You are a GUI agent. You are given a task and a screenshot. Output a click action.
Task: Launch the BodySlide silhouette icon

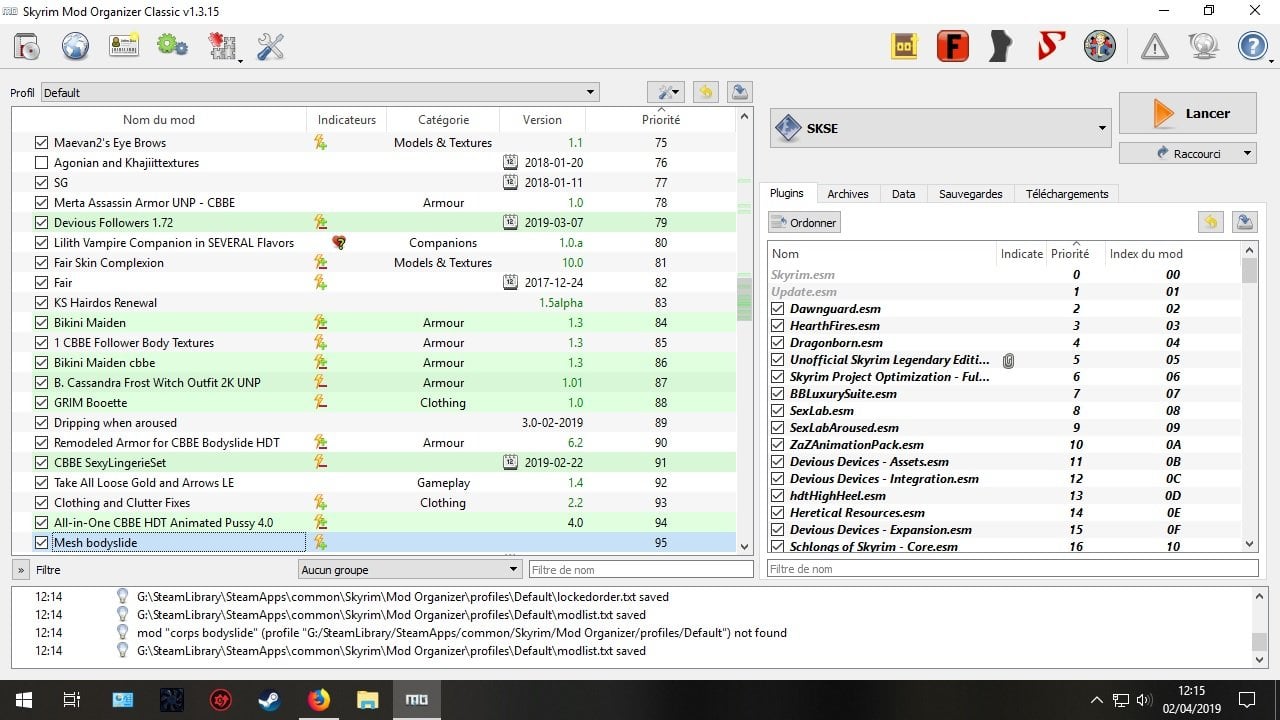click(1001, 46)
